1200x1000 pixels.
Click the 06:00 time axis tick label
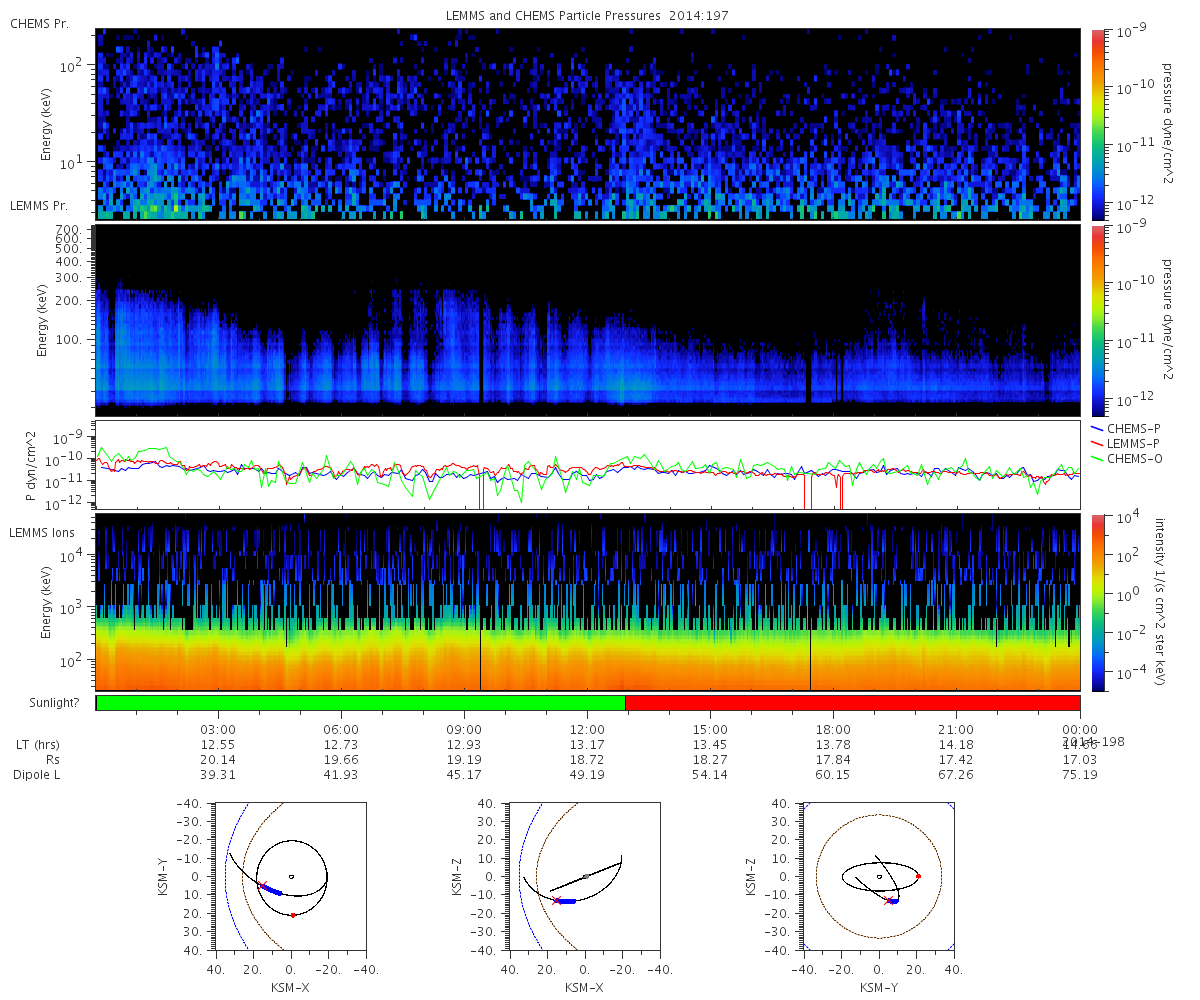click(x=342, y=729)
